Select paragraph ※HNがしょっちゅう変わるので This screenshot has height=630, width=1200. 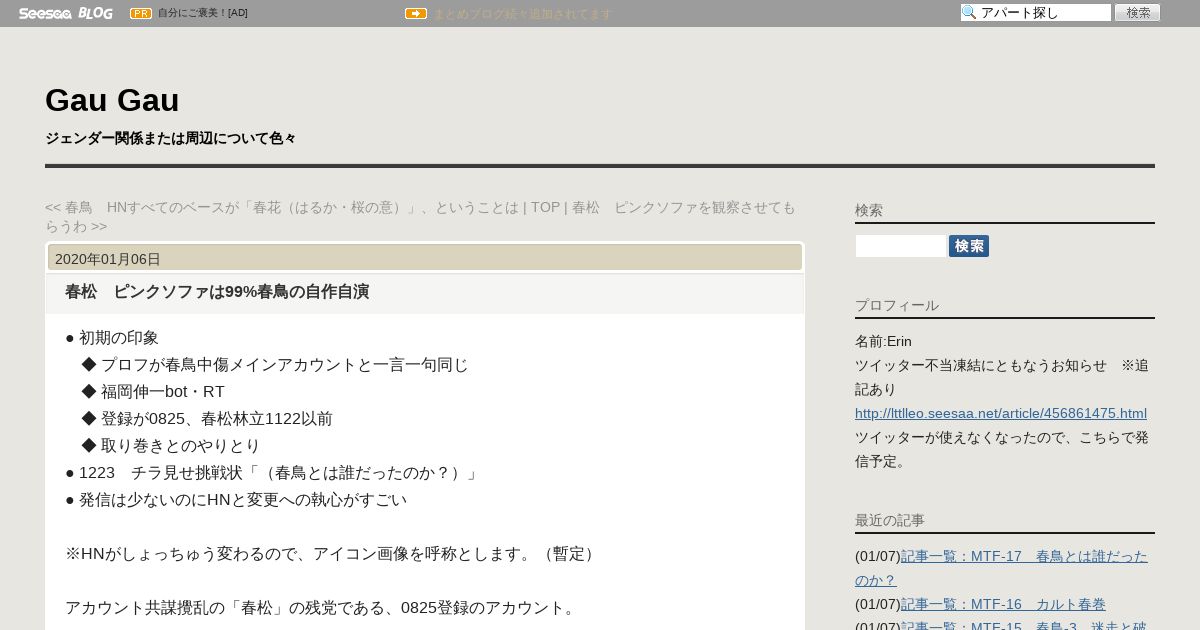[x=332, y=554]
